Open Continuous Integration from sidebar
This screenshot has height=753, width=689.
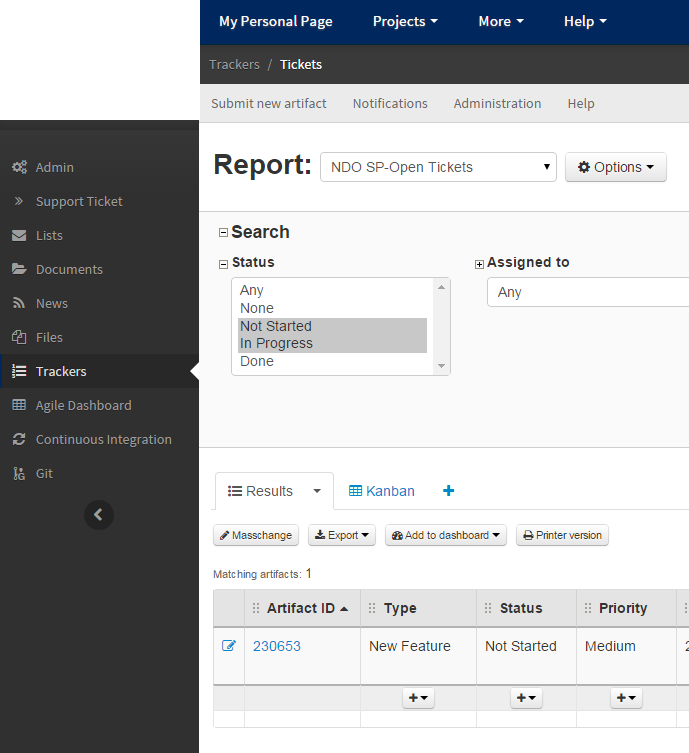click(x=104, y=439)
